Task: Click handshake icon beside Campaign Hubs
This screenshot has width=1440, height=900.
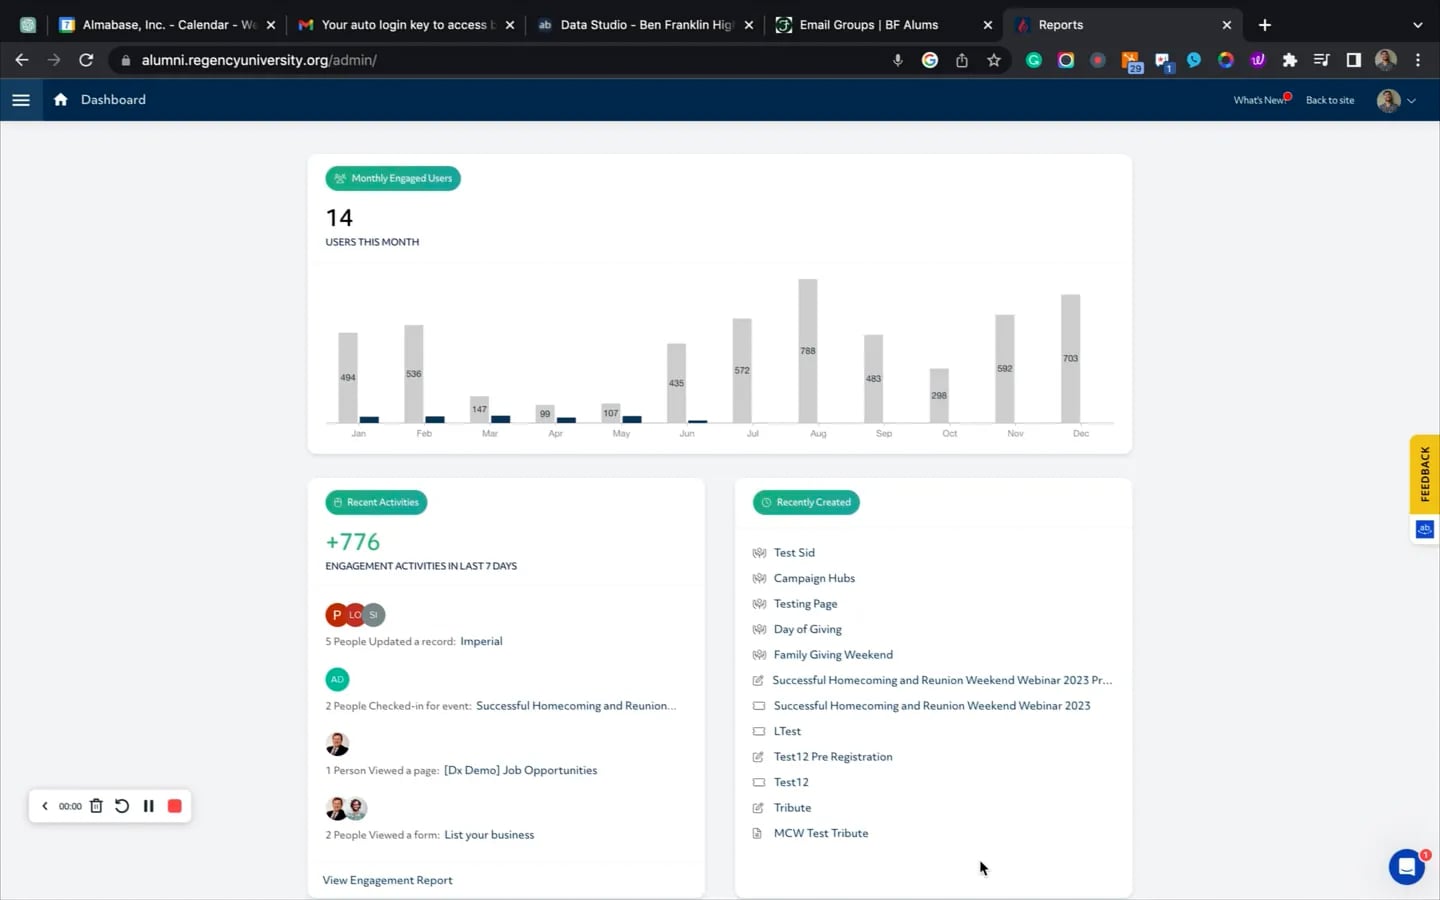Action: [759, 578]
